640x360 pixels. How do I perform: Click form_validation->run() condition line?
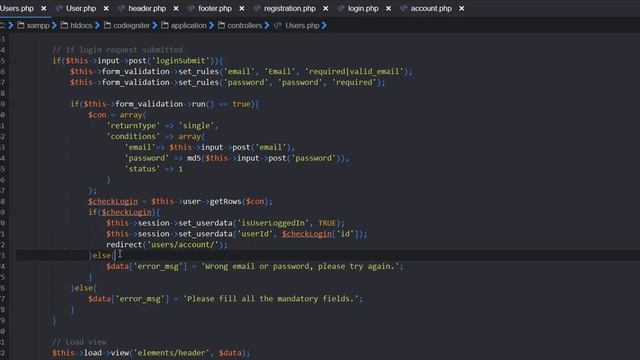click(164, 104)
